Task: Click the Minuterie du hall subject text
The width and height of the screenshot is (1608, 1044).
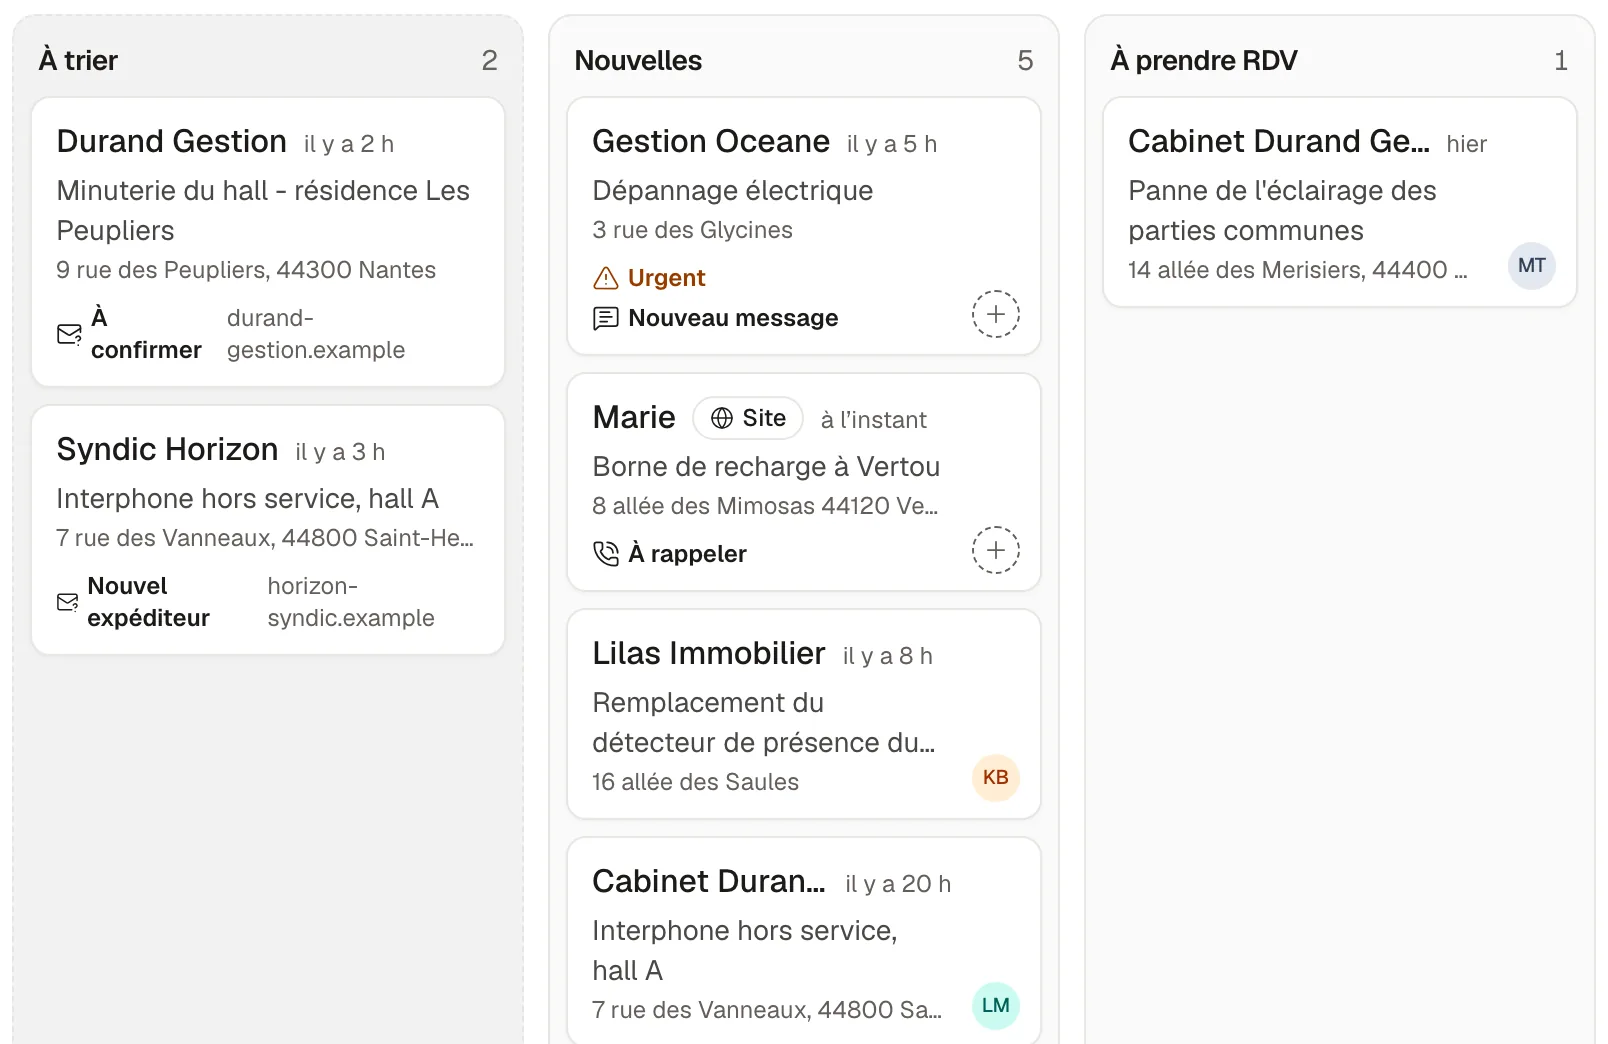Action: pos(263,211)
